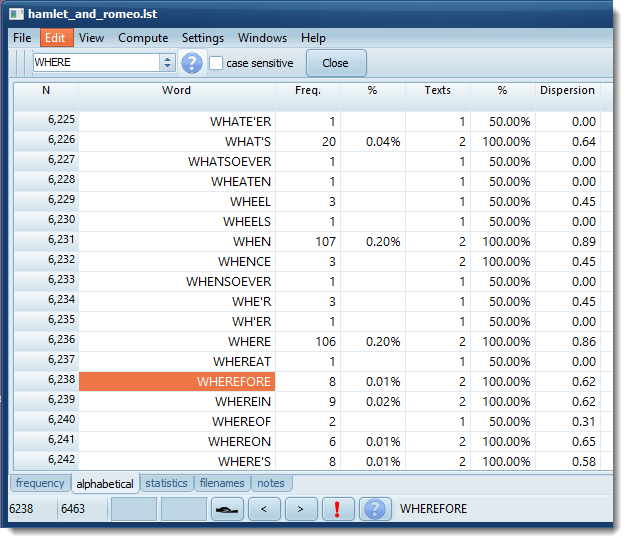Click the 0.02% value in WHEREIN row

(383, 402)
